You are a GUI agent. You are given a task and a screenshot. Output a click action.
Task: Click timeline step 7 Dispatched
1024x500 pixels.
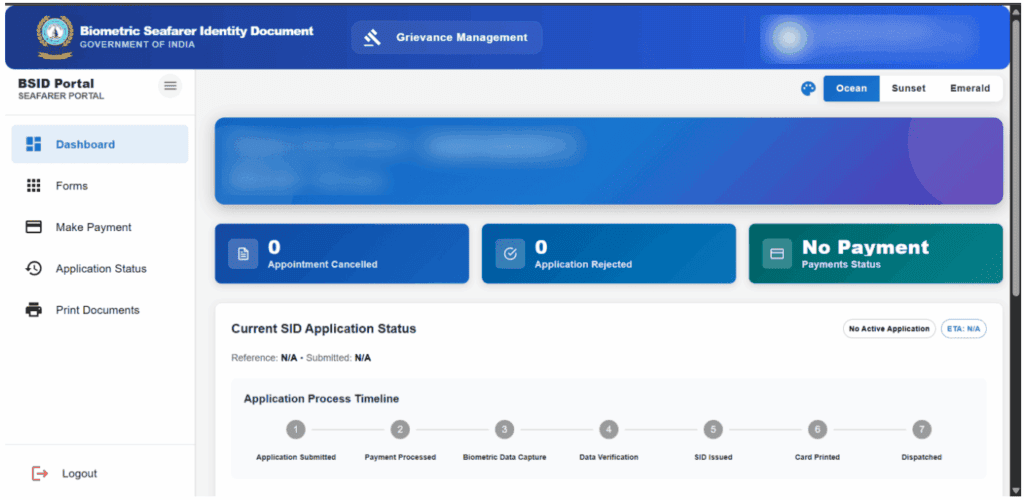[921, 430]
